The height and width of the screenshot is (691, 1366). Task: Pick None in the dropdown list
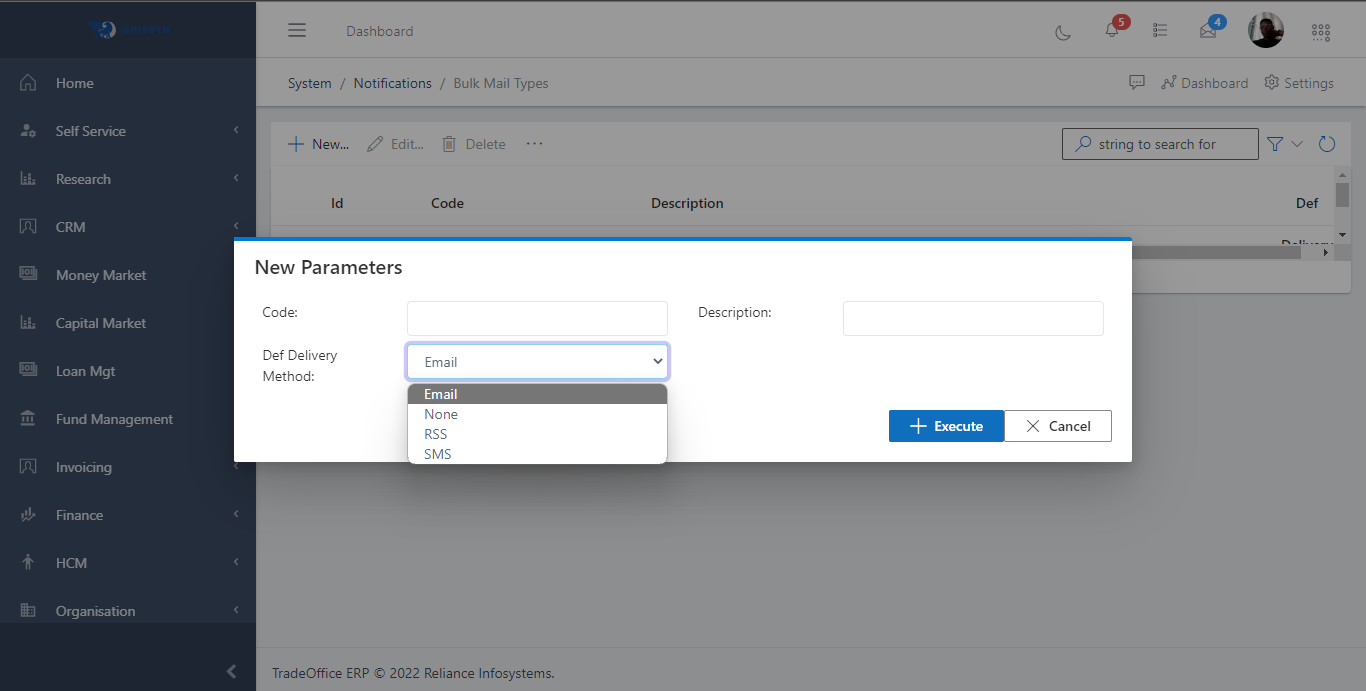[x=441, y=414]
